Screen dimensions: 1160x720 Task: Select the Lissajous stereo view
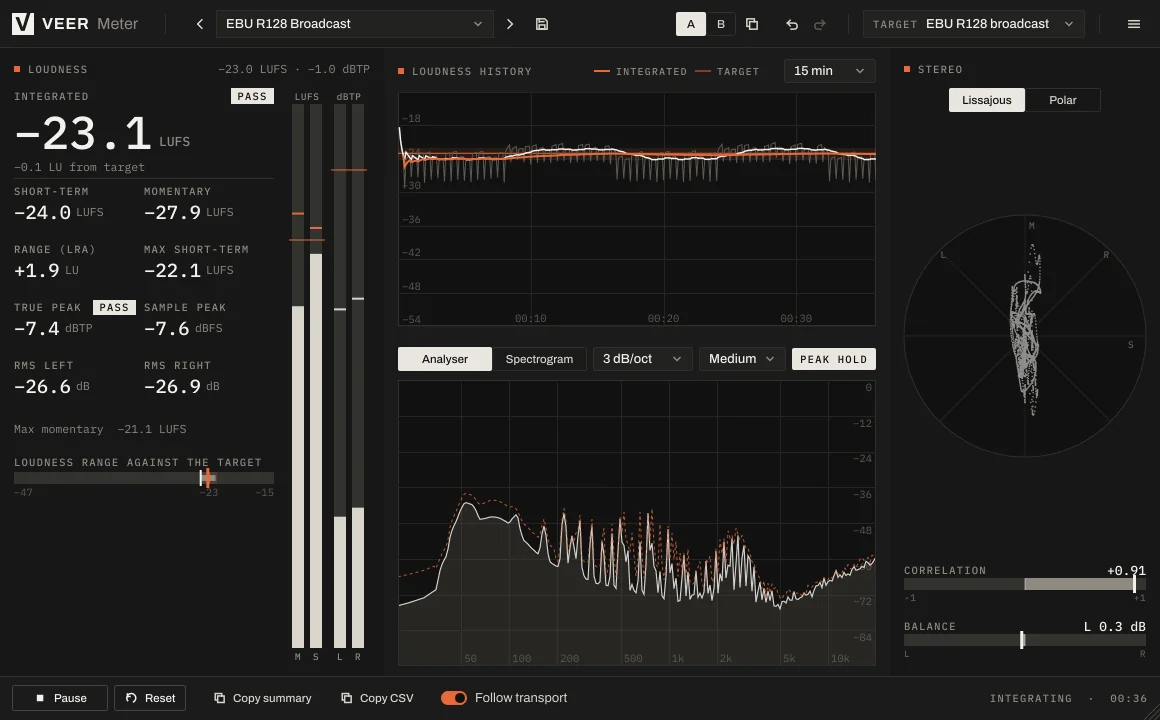pyautogui.click(x=987, y=100)
